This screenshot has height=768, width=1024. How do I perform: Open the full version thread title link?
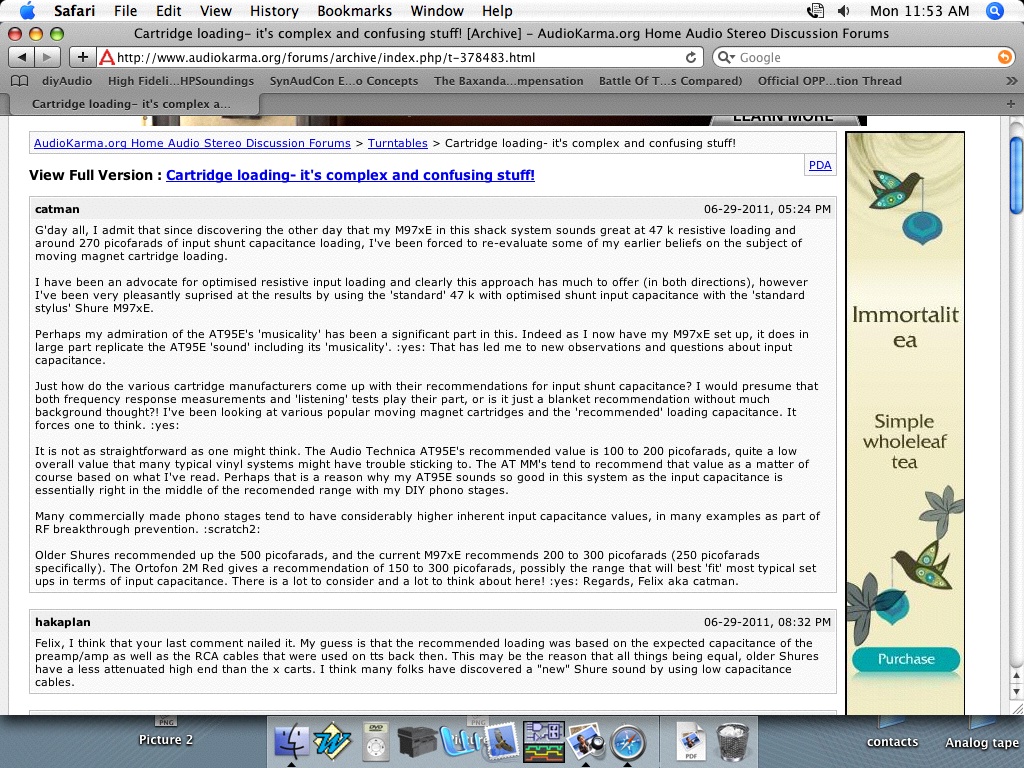350,175
